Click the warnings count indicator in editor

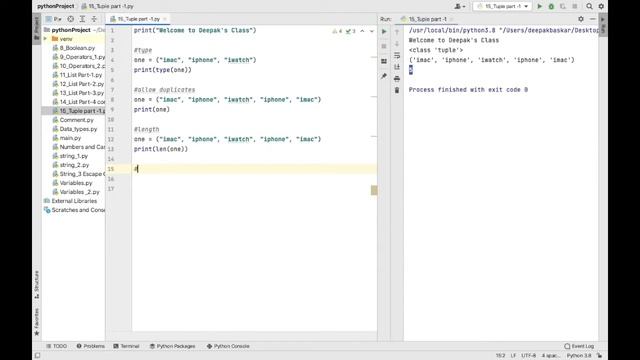(x=337, y=31)
